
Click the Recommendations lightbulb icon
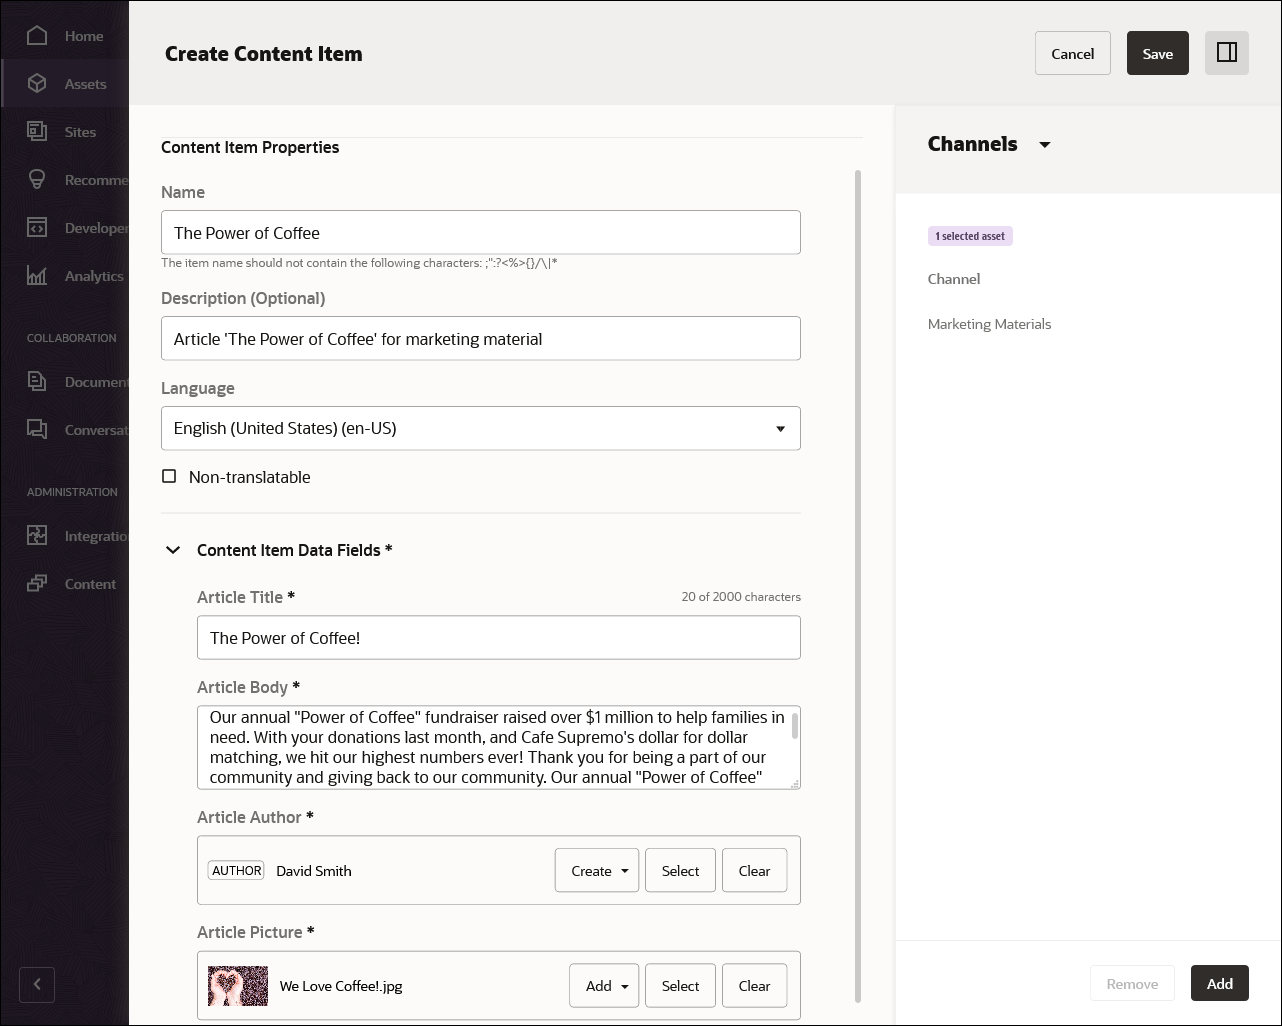[37, 180]
